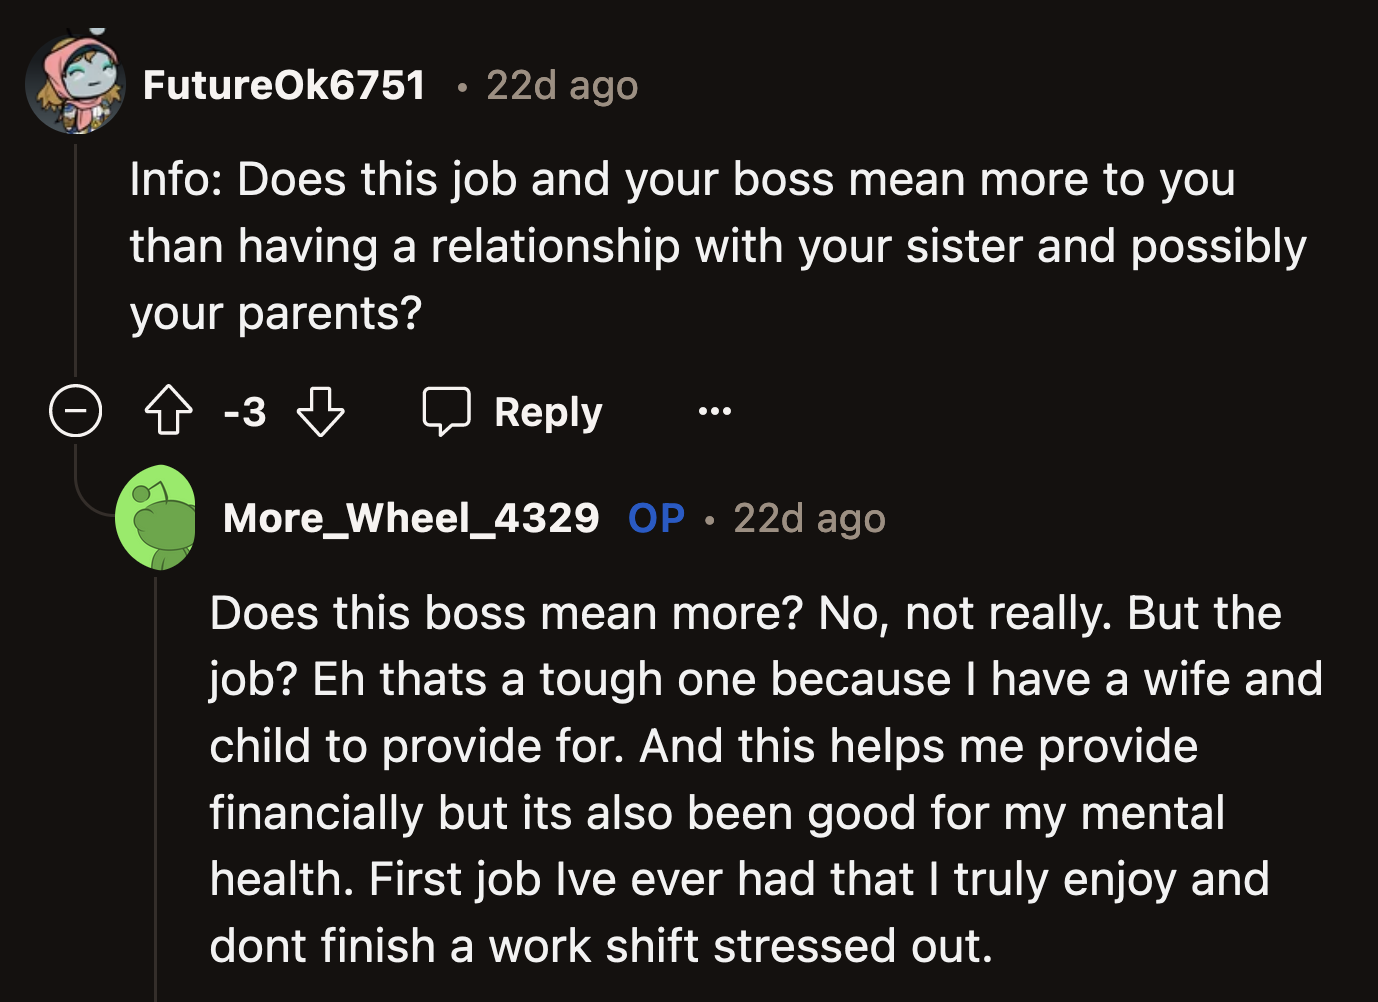
Task: Select the OP badge next to More_Wheel_4329
Action: (x=656, y=518)
